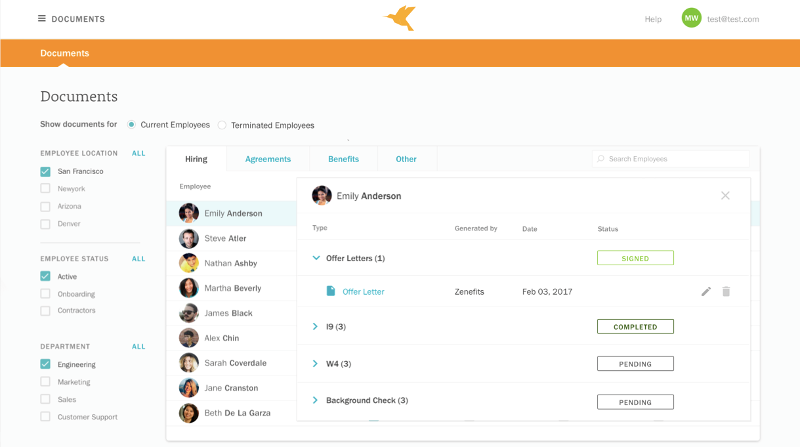Click the document file icon beside Offer Letter
This screenshot has height=447, width=800.
pyautogui.click(x=331, y=291)
